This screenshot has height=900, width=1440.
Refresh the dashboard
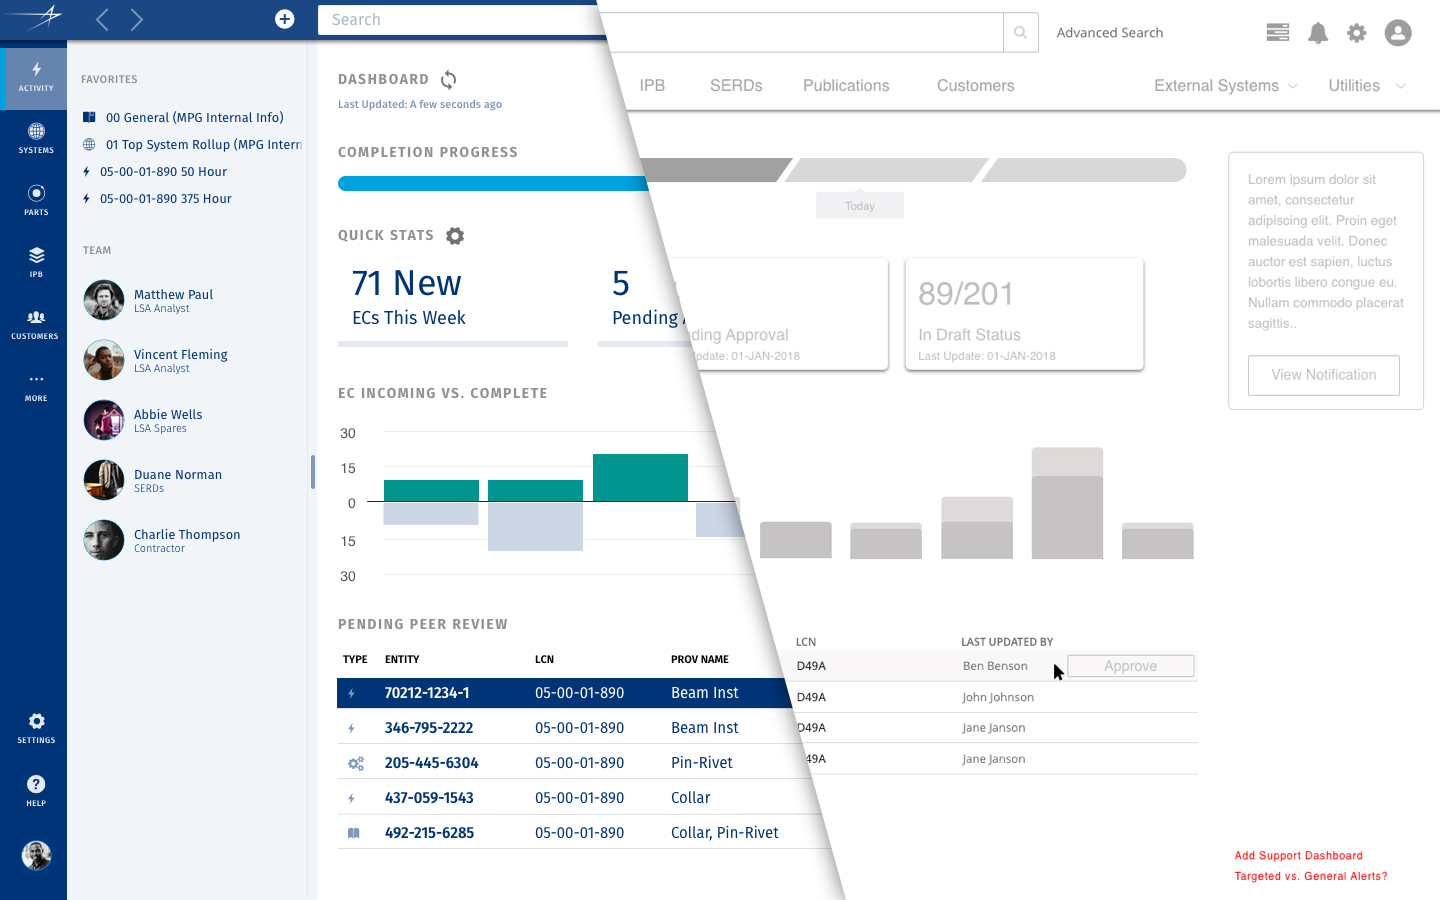(x=449, y=79)
